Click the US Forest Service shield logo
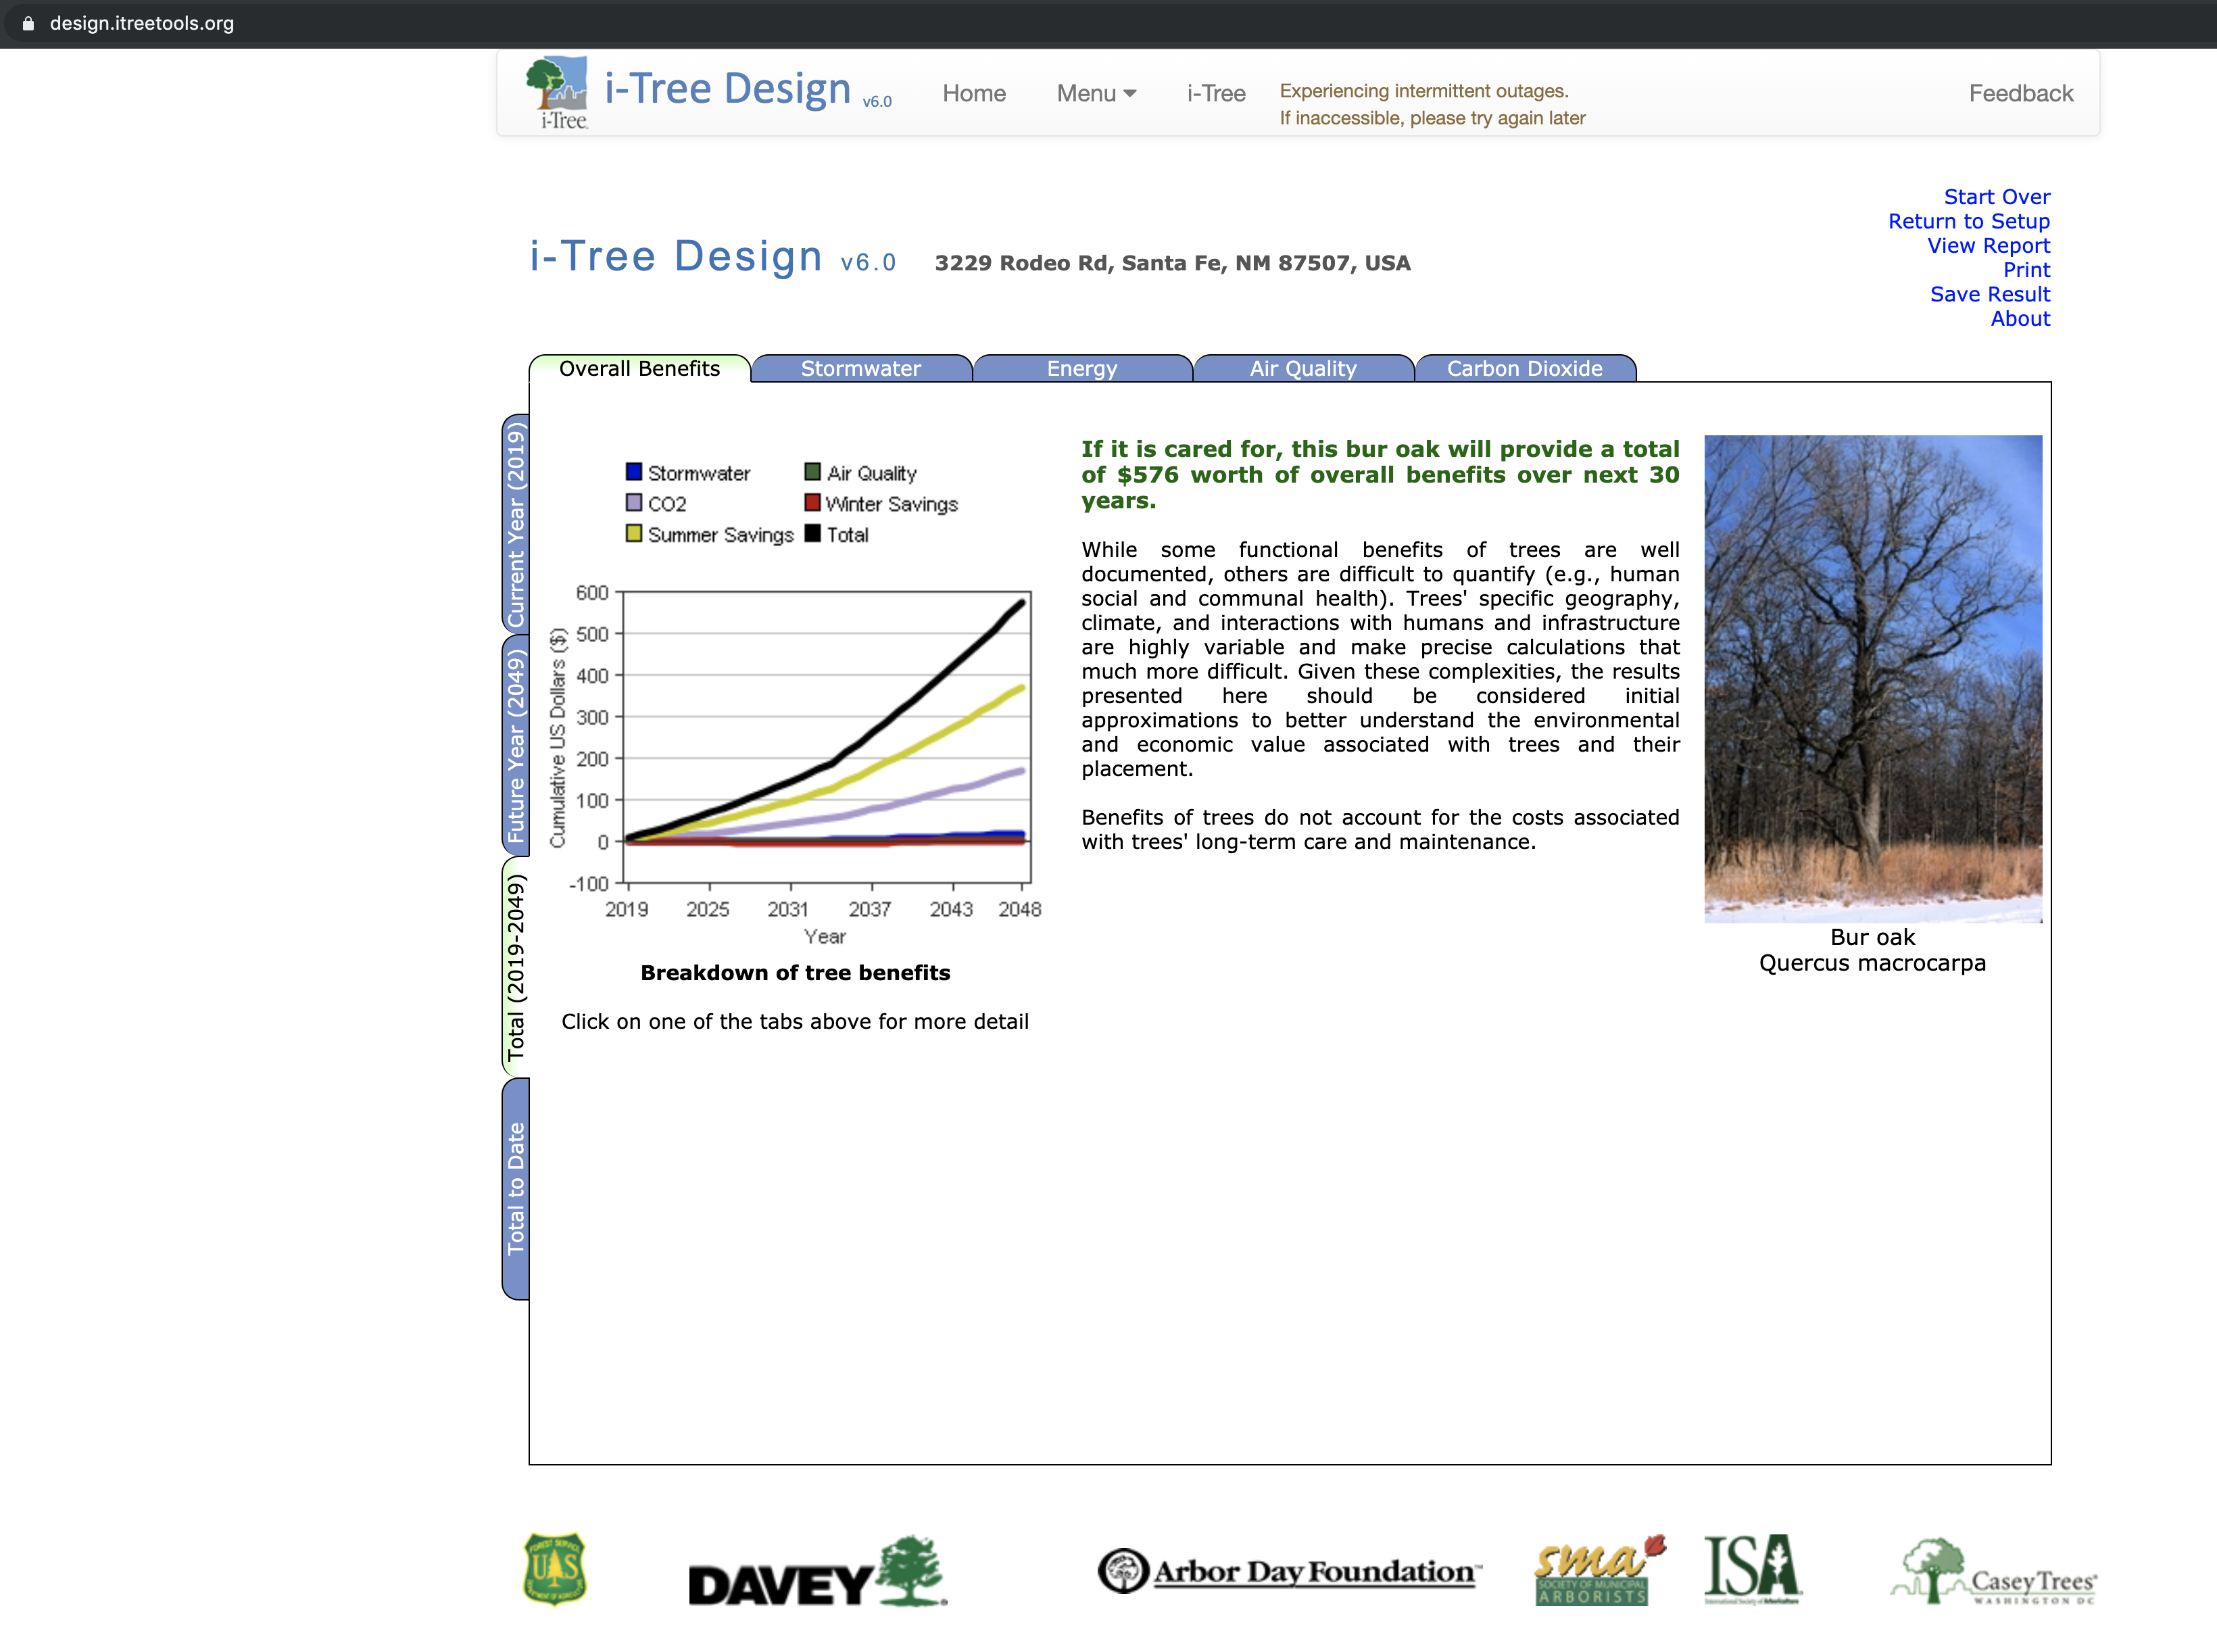 [555, 1568]
